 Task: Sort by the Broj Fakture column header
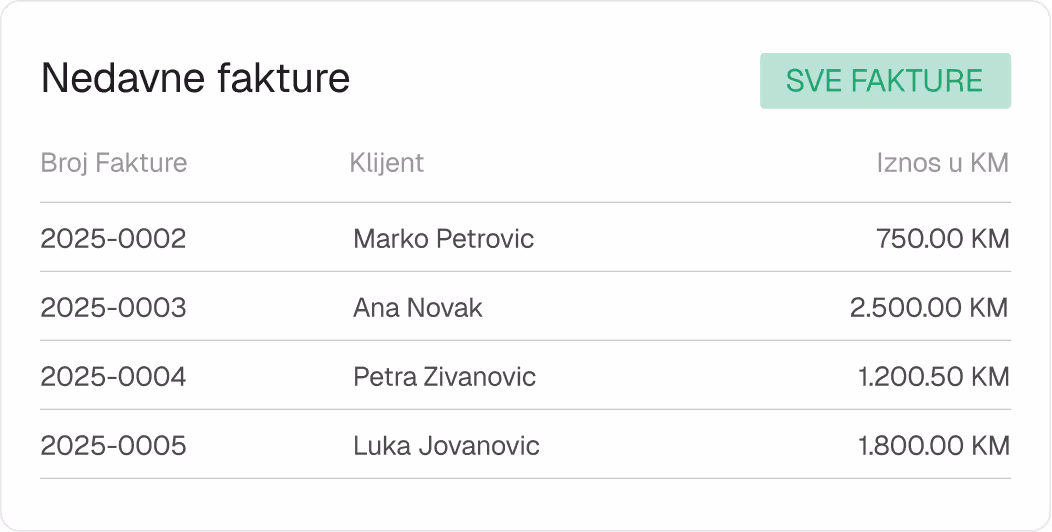[114, 163]
